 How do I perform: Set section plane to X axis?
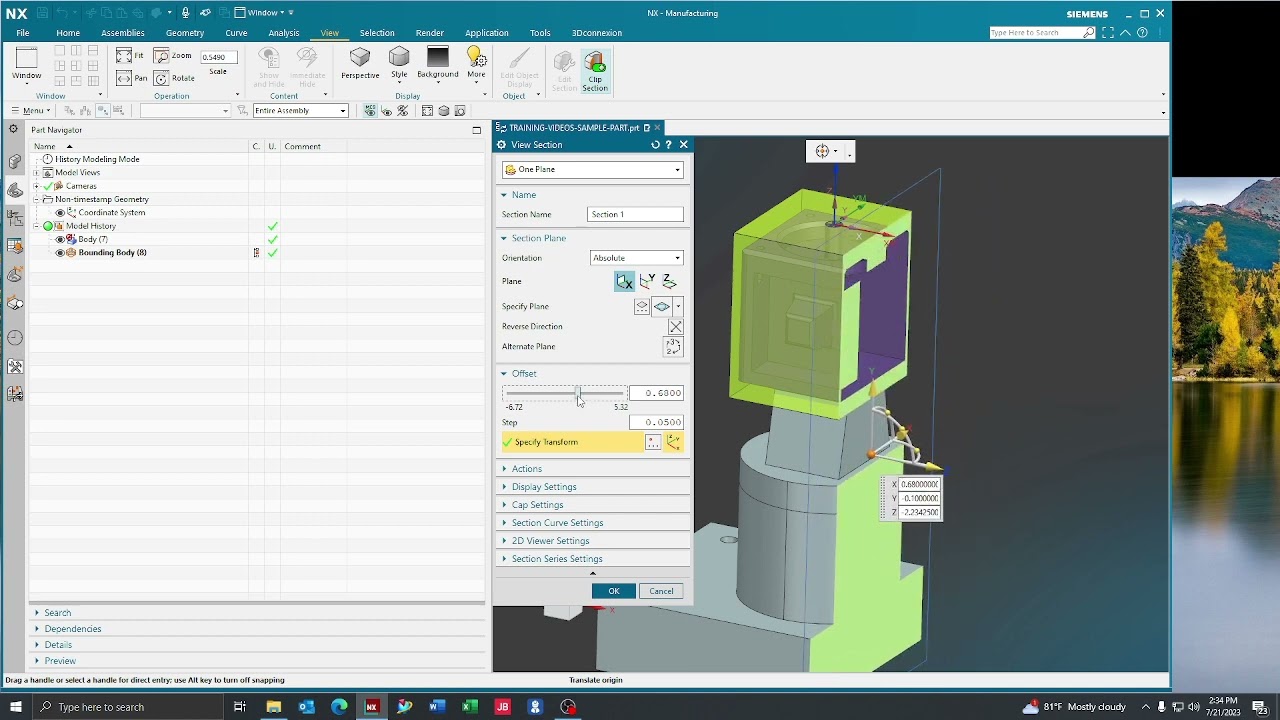pos(624,282)
